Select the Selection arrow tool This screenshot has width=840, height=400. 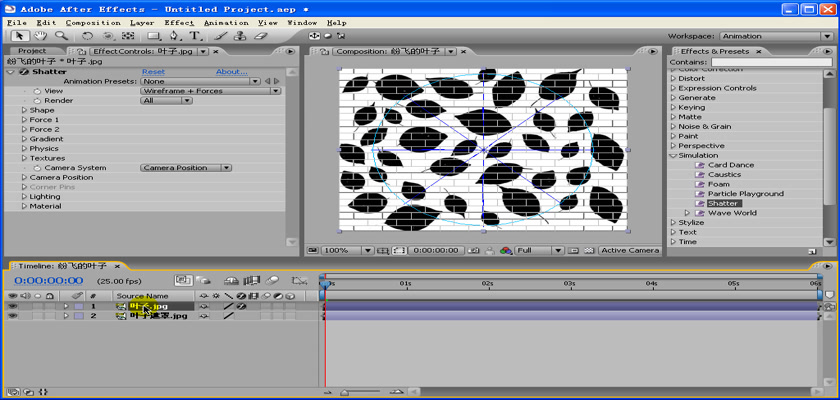point(20,36)
